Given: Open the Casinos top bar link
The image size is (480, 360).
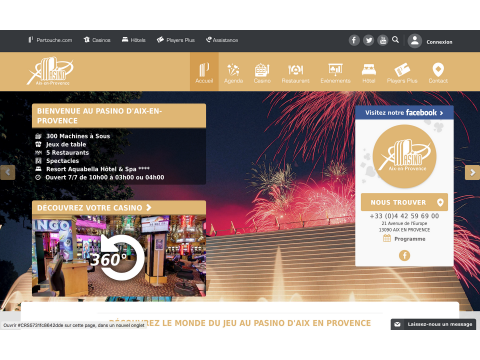Looking at the screenshot, I should [x=97, y=40].
